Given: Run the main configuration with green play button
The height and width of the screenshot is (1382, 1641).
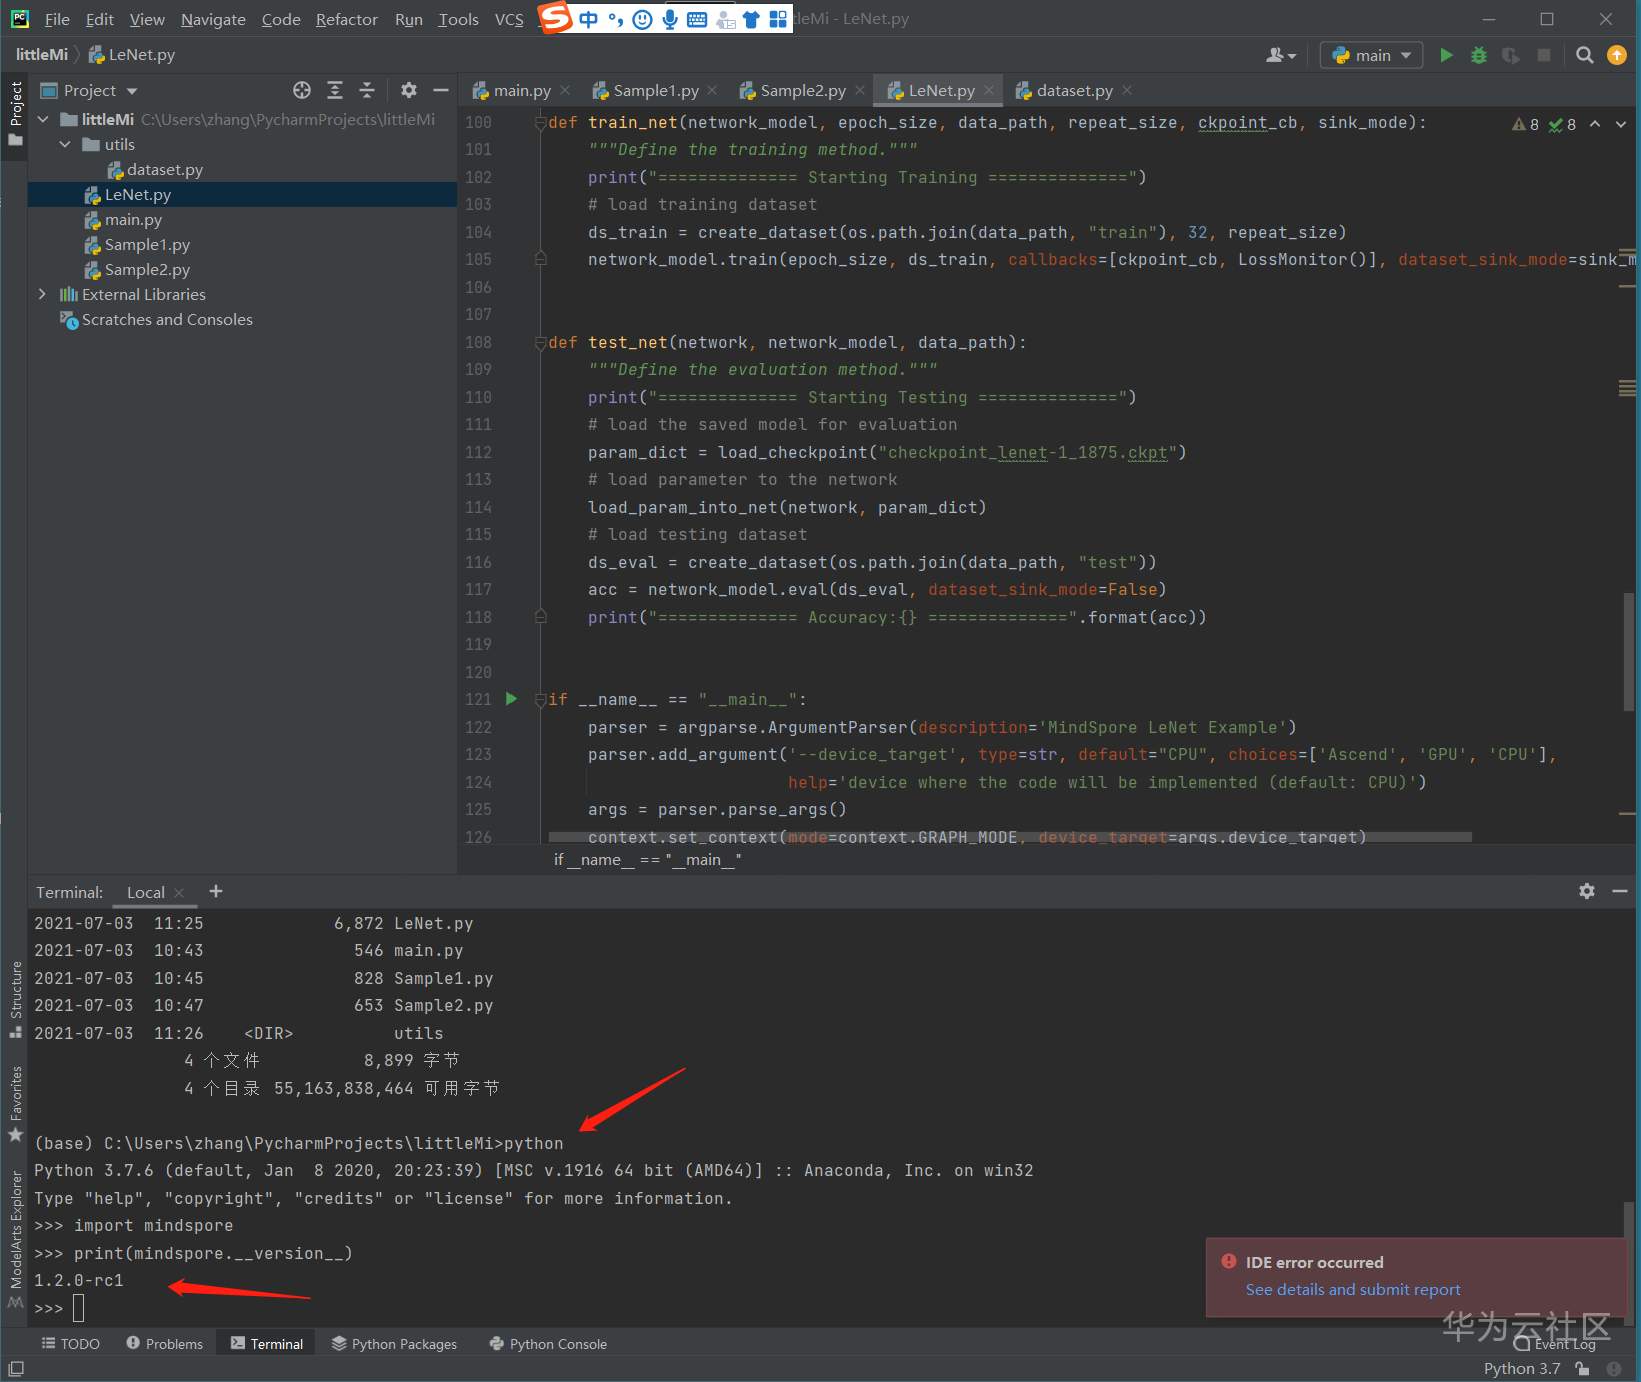Looking at the screenshot, I should pos(1446,55).
